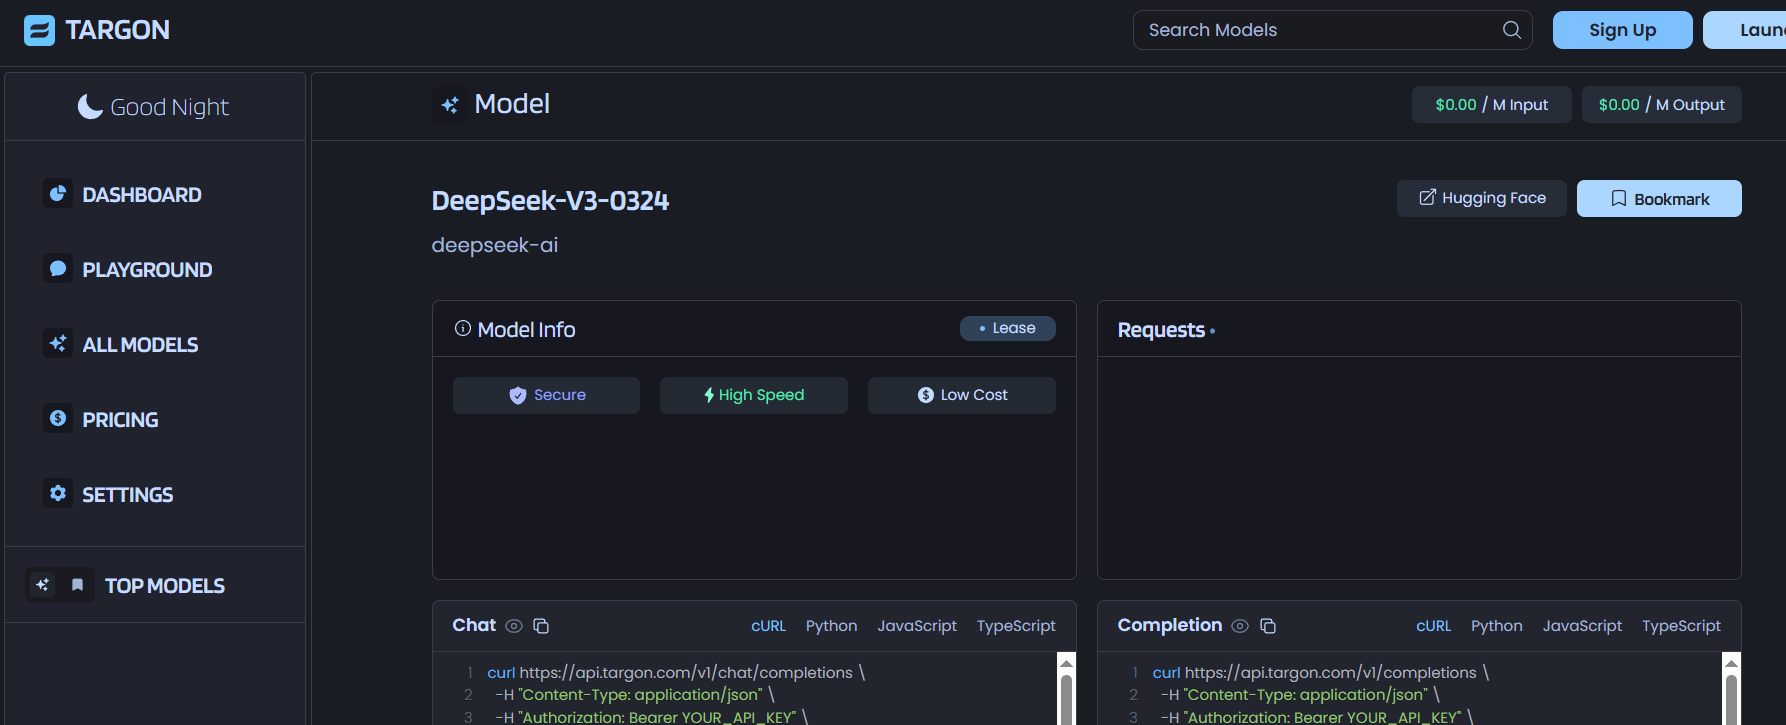Click the TARGON brand name

coord(117,30)
